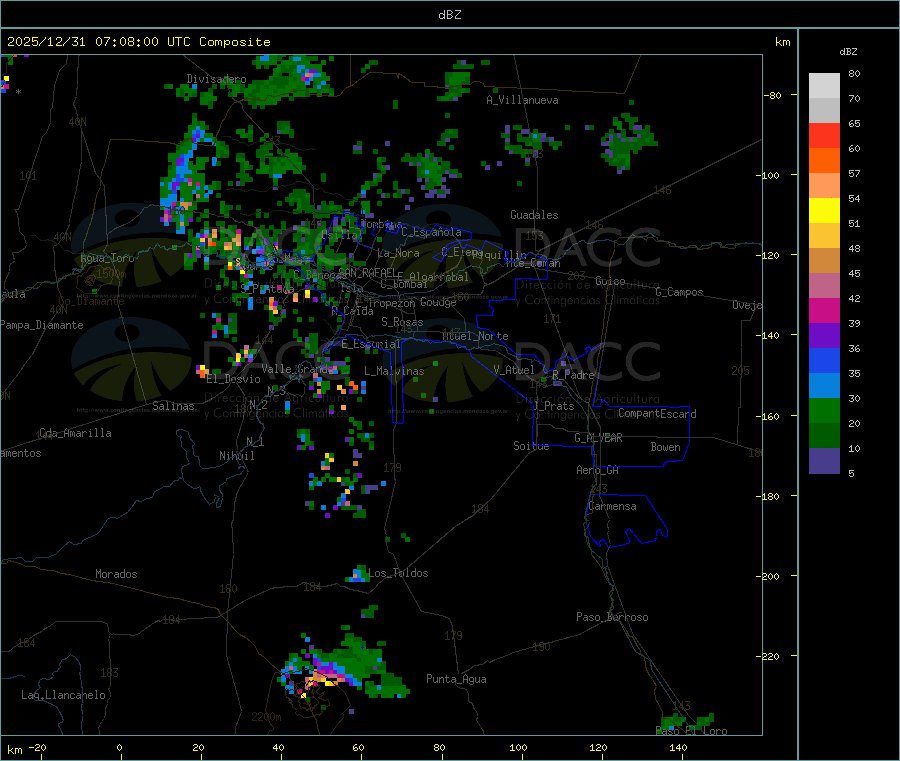Viewport: 900px width, 761px height.
Task: Click the C_Española place label
Action: tap(432, 232)
